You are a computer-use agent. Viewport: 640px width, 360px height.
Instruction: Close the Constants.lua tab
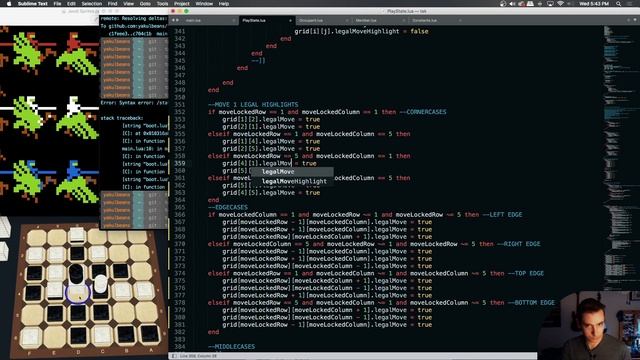(460, 20)
